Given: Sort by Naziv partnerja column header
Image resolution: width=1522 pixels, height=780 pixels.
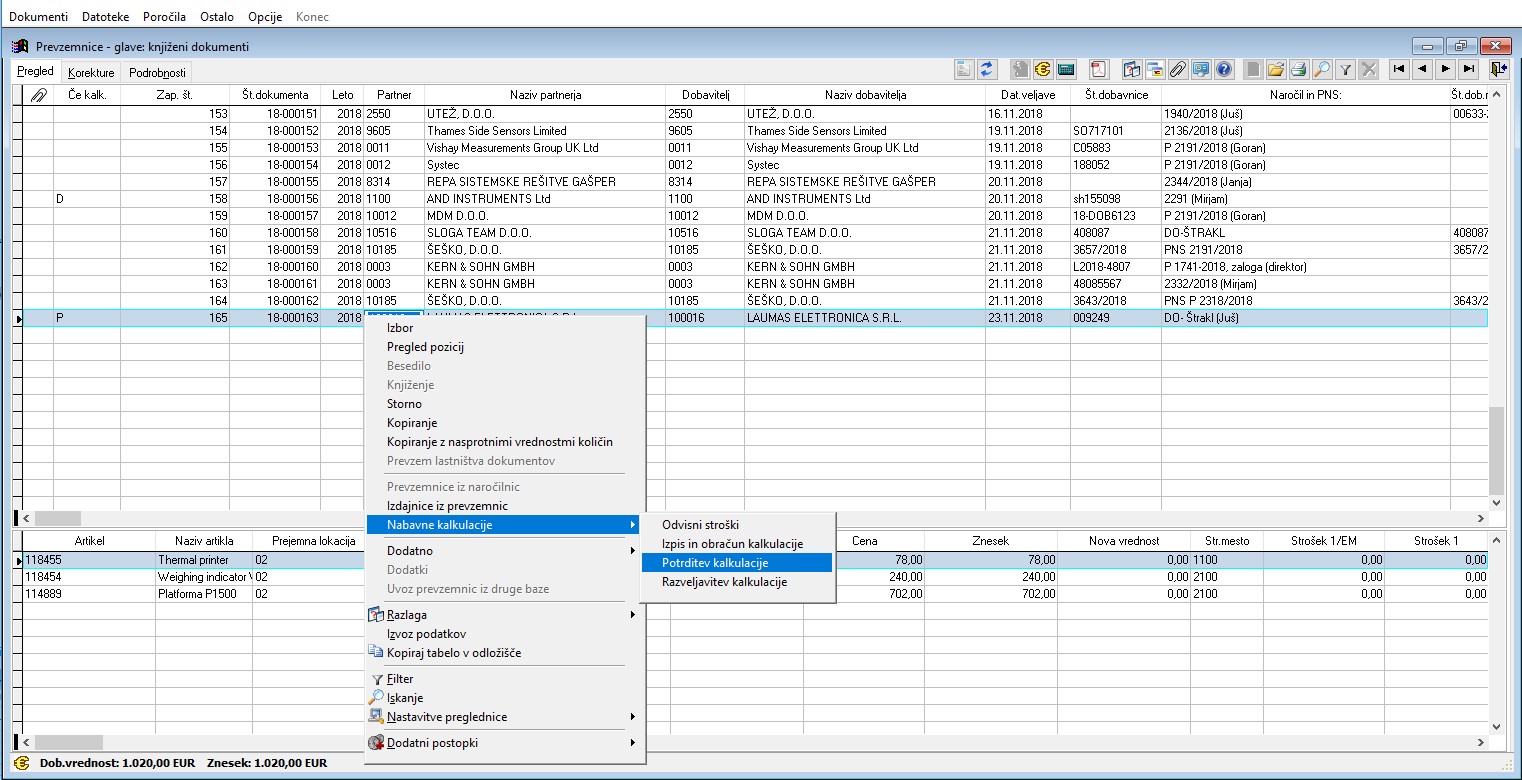Looking at the screenshot, I should click(x=545, y=95).
